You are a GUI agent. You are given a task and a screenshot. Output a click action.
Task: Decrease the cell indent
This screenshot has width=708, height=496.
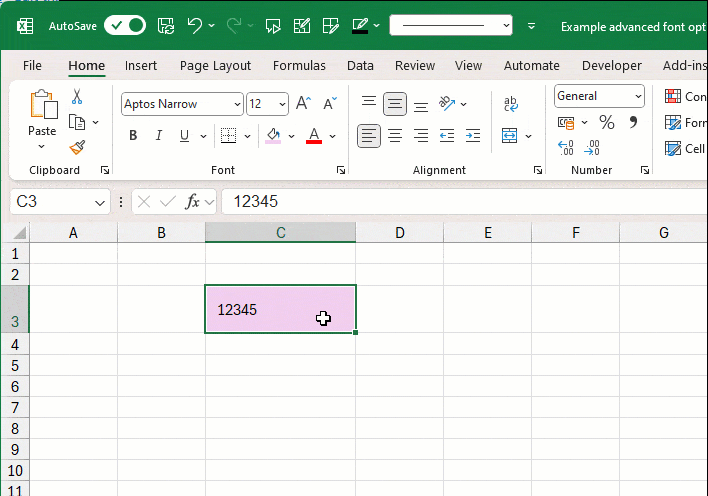(447, 136)
